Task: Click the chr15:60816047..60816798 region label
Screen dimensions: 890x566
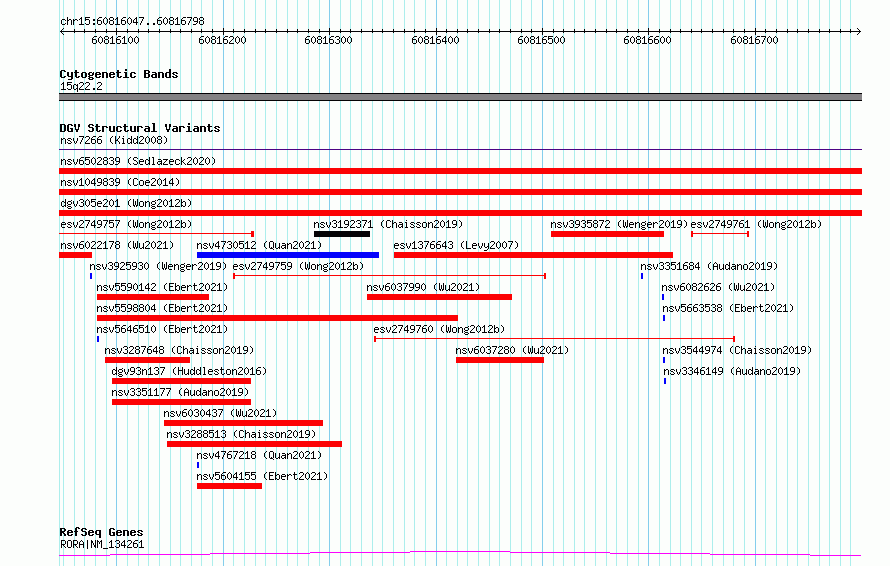Action: (x=132, y=22)
